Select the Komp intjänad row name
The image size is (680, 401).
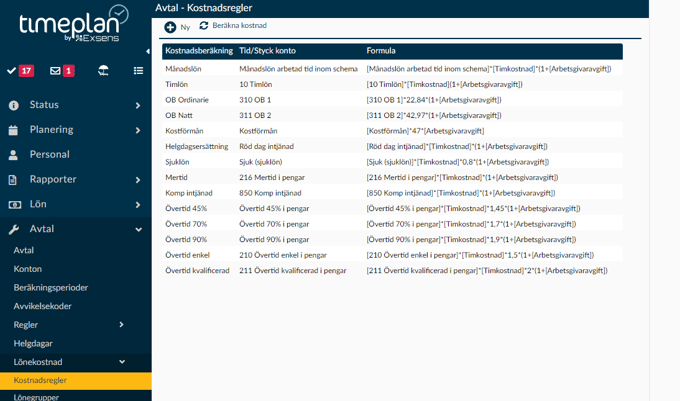pos(189,193)
